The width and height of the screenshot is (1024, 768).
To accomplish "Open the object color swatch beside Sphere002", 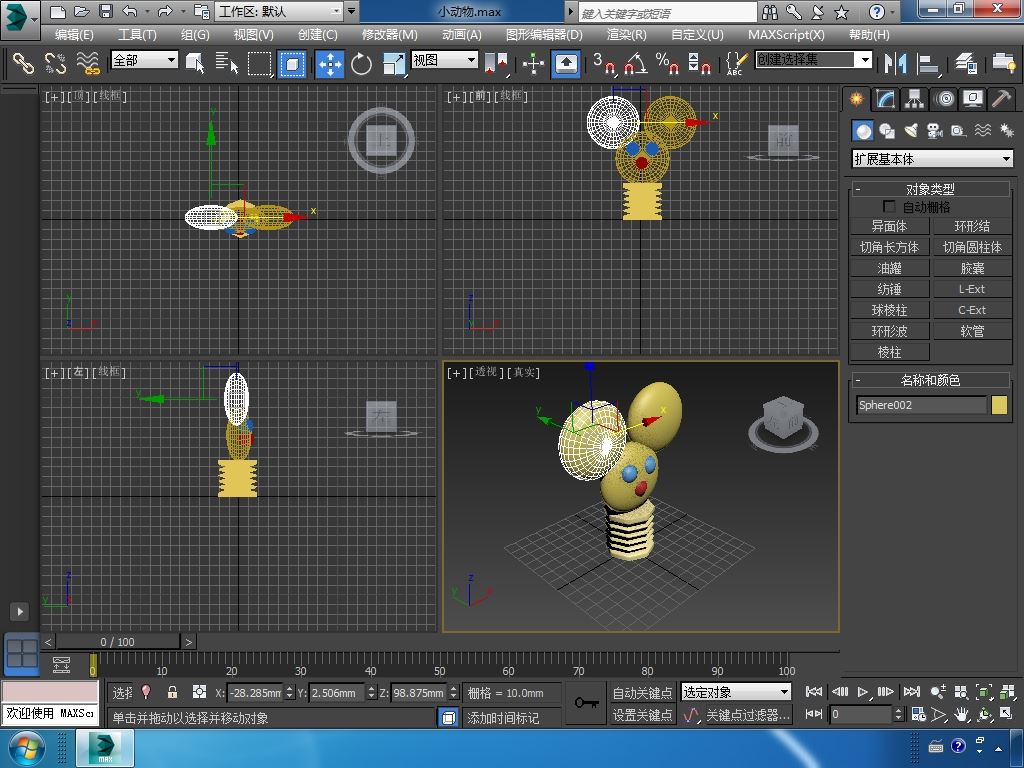I will click(x=999, y=405).
